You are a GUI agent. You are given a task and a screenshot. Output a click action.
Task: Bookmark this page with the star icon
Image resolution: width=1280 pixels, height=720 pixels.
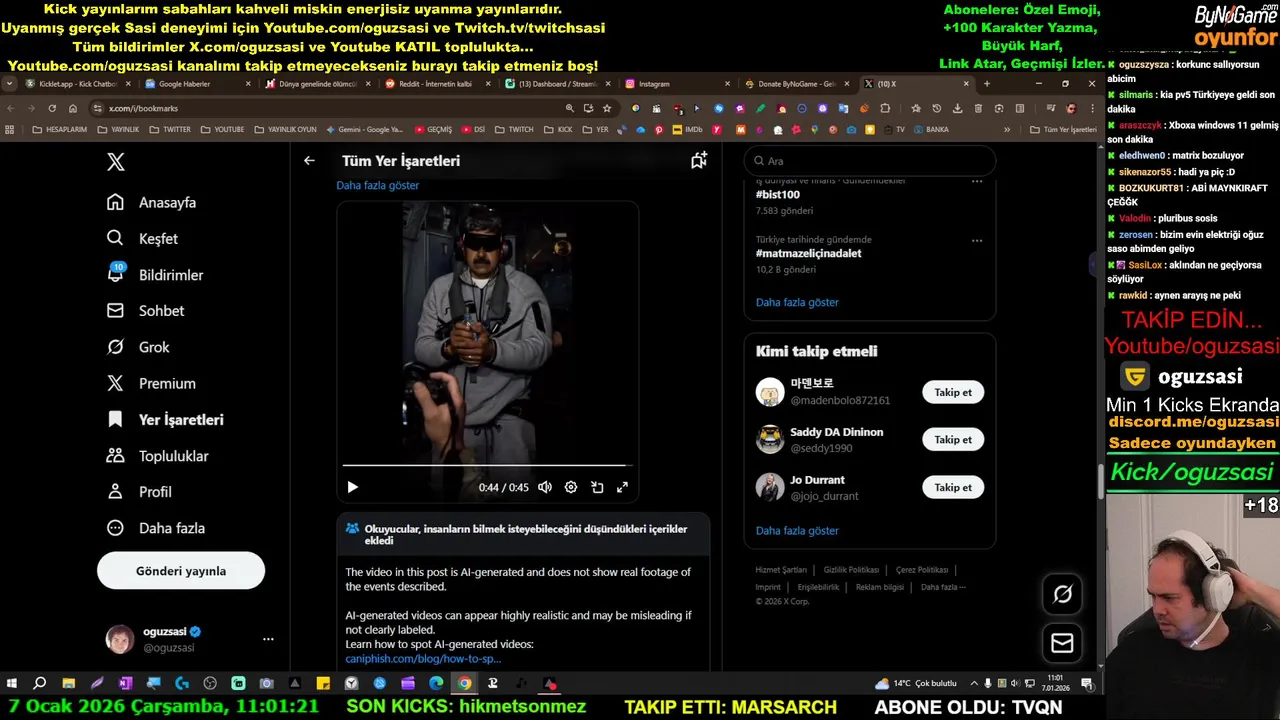coord(606,108)
